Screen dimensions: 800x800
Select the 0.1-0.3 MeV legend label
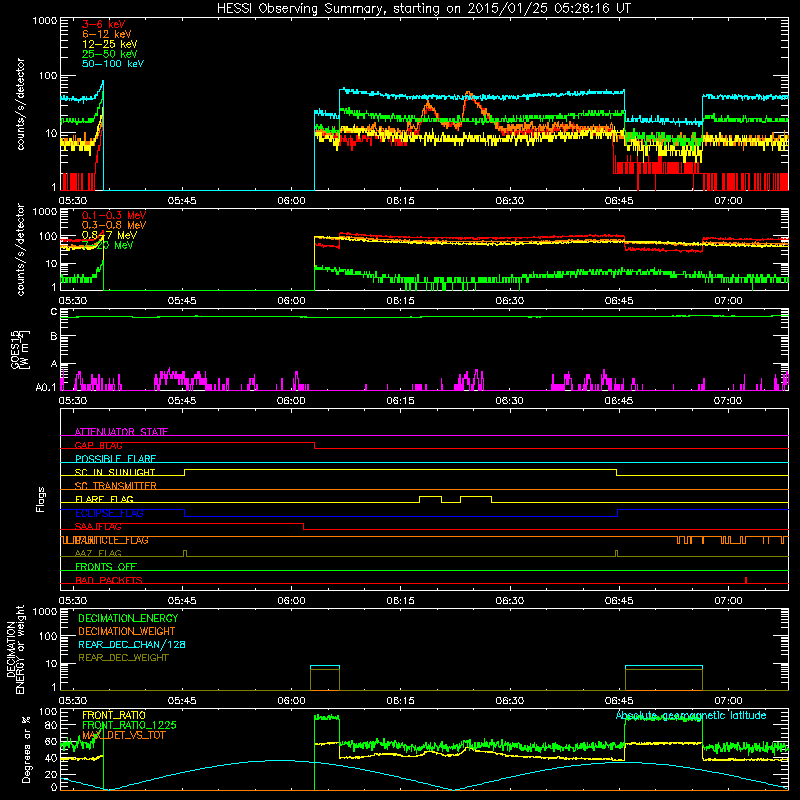114,215
